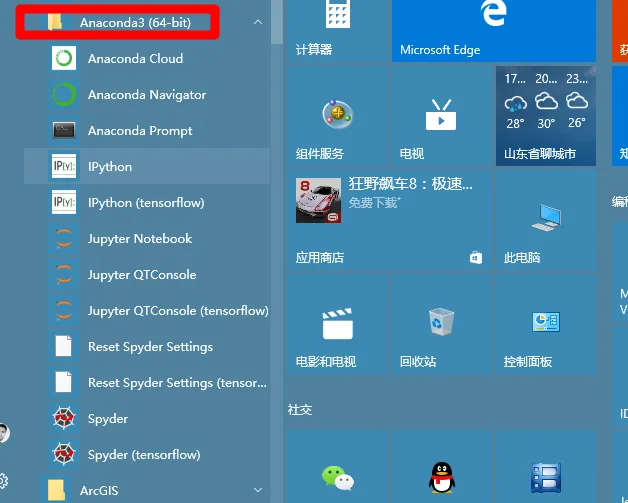Launch Jupyter Notebook icon
The height and width of the screenshot is (503, 628).
(x=64, y=239)
